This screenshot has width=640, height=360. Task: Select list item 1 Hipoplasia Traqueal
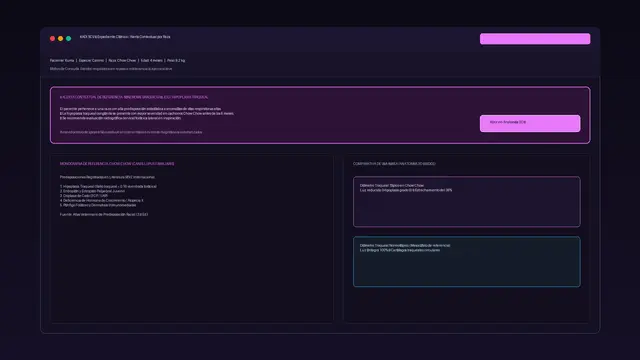tap(108, 187)
